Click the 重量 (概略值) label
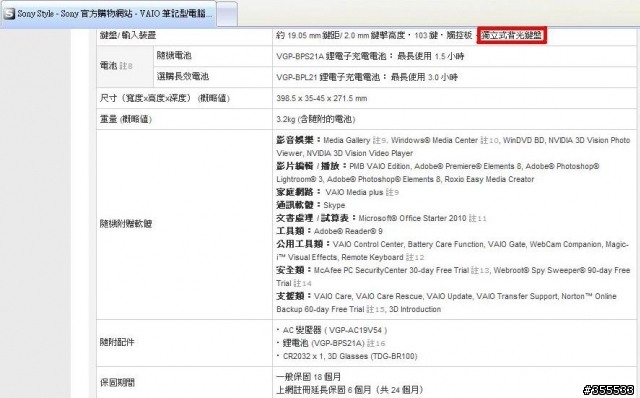Viewport: 640px width, 398px height. 126,120
